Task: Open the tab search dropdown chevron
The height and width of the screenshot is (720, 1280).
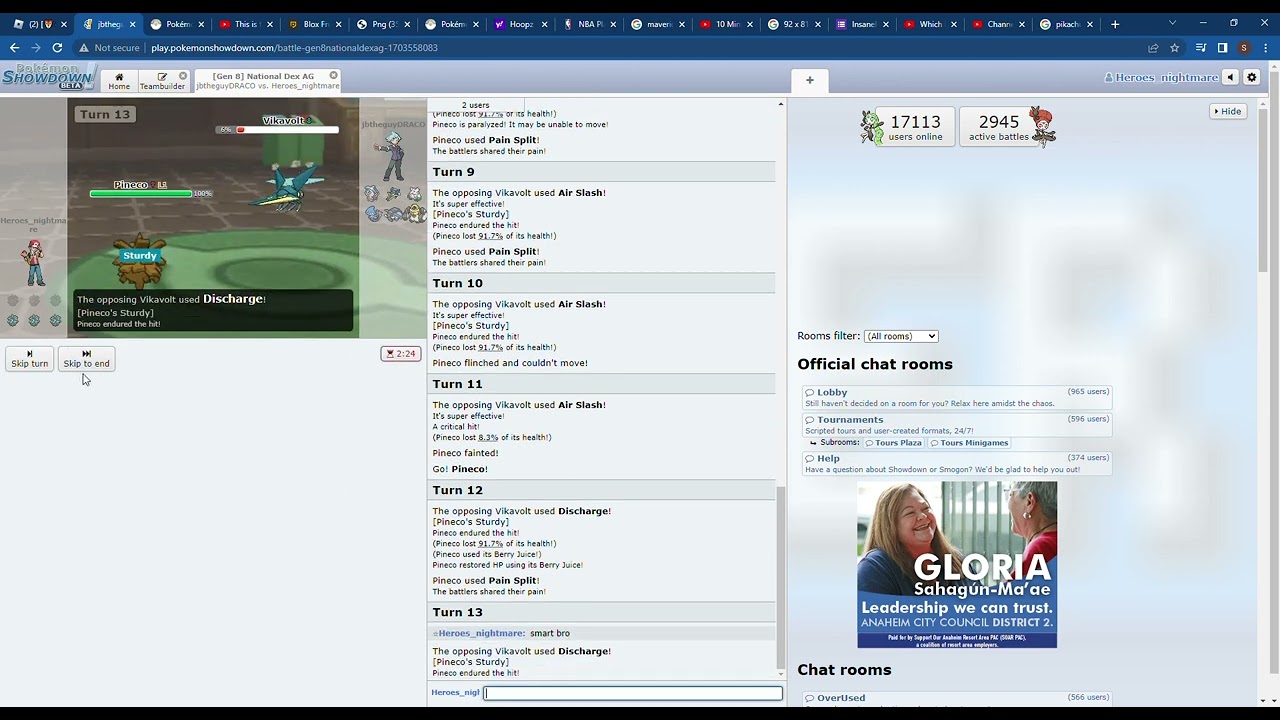Action: coord(1173,23)
